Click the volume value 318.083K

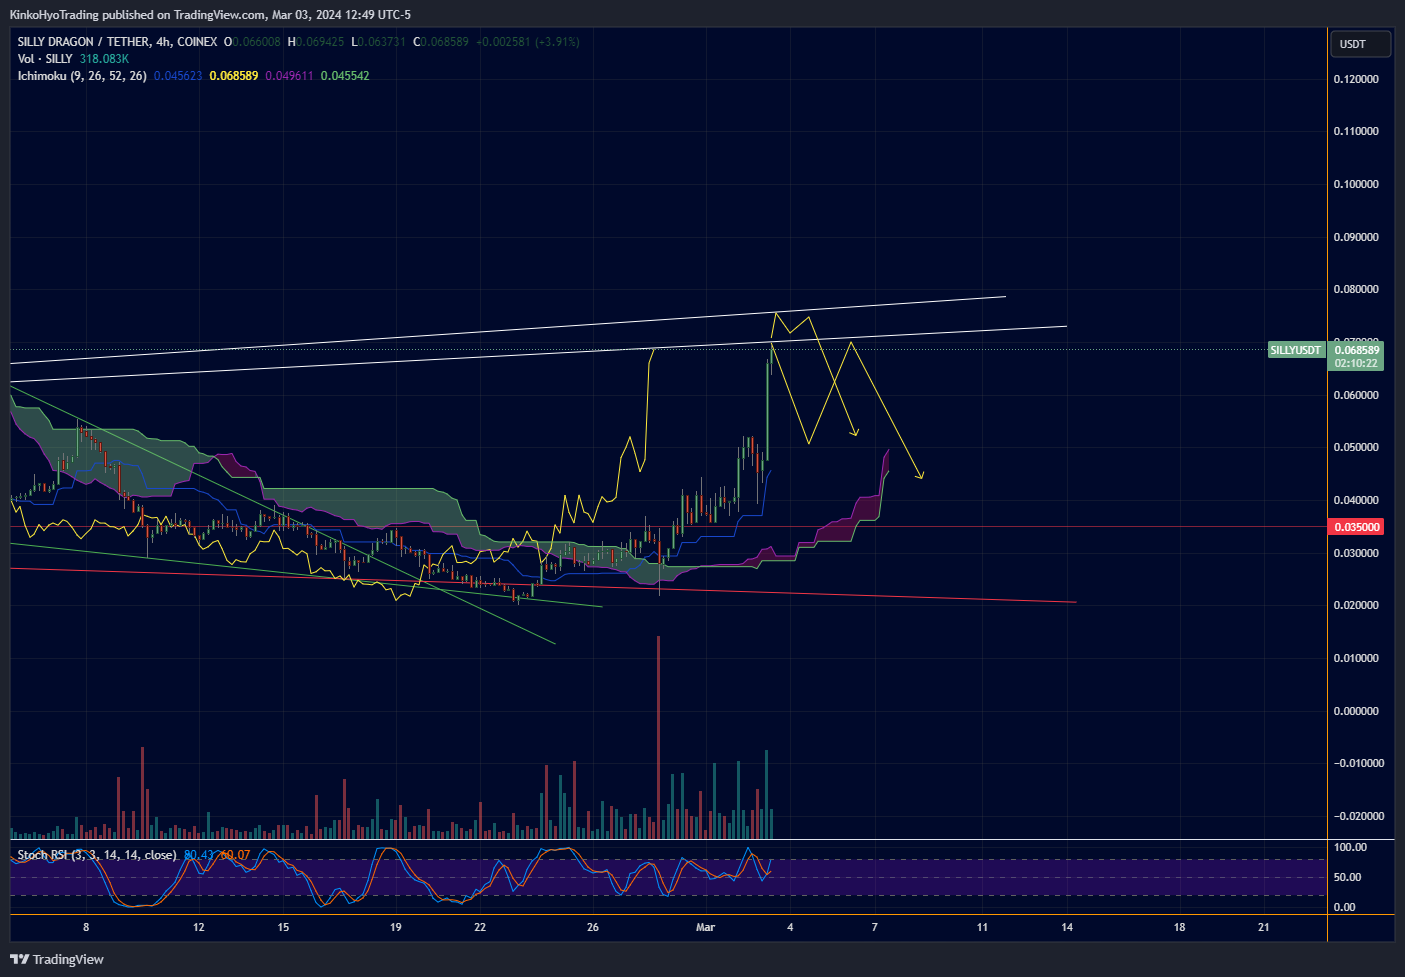[104, 59]
